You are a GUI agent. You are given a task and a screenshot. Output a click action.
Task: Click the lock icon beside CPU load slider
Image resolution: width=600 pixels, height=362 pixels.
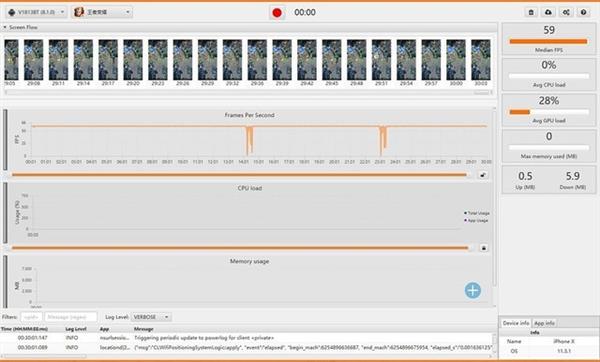click(x=484, y=248)
